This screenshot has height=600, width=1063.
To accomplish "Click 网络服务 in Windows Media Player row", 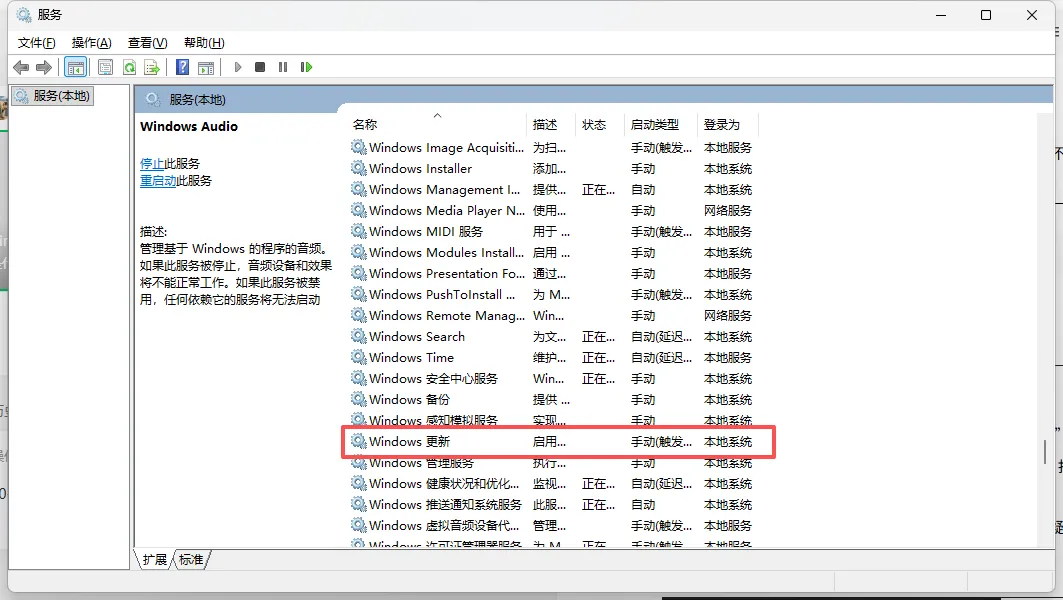I will (728, 211).
